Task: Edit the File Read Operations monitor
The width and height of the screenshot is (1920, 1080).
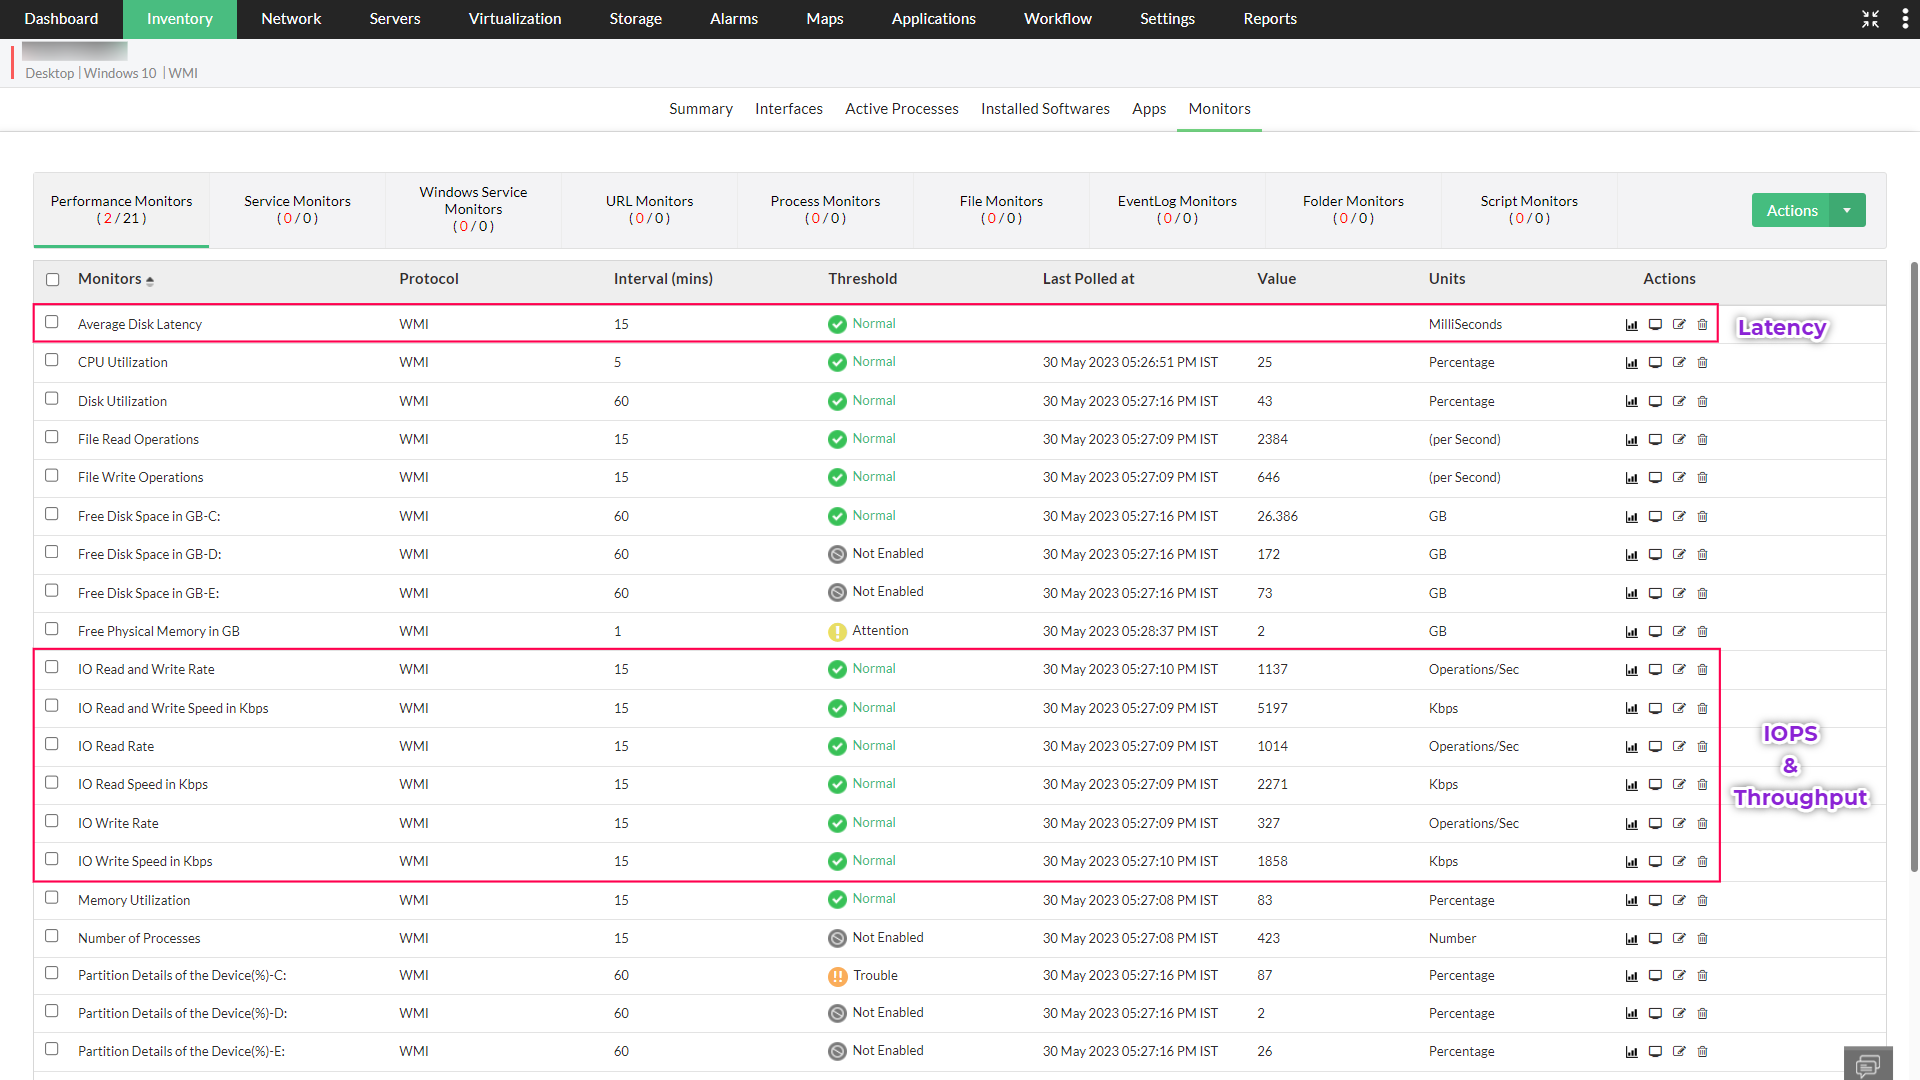Action: [x=1679, y=440]
